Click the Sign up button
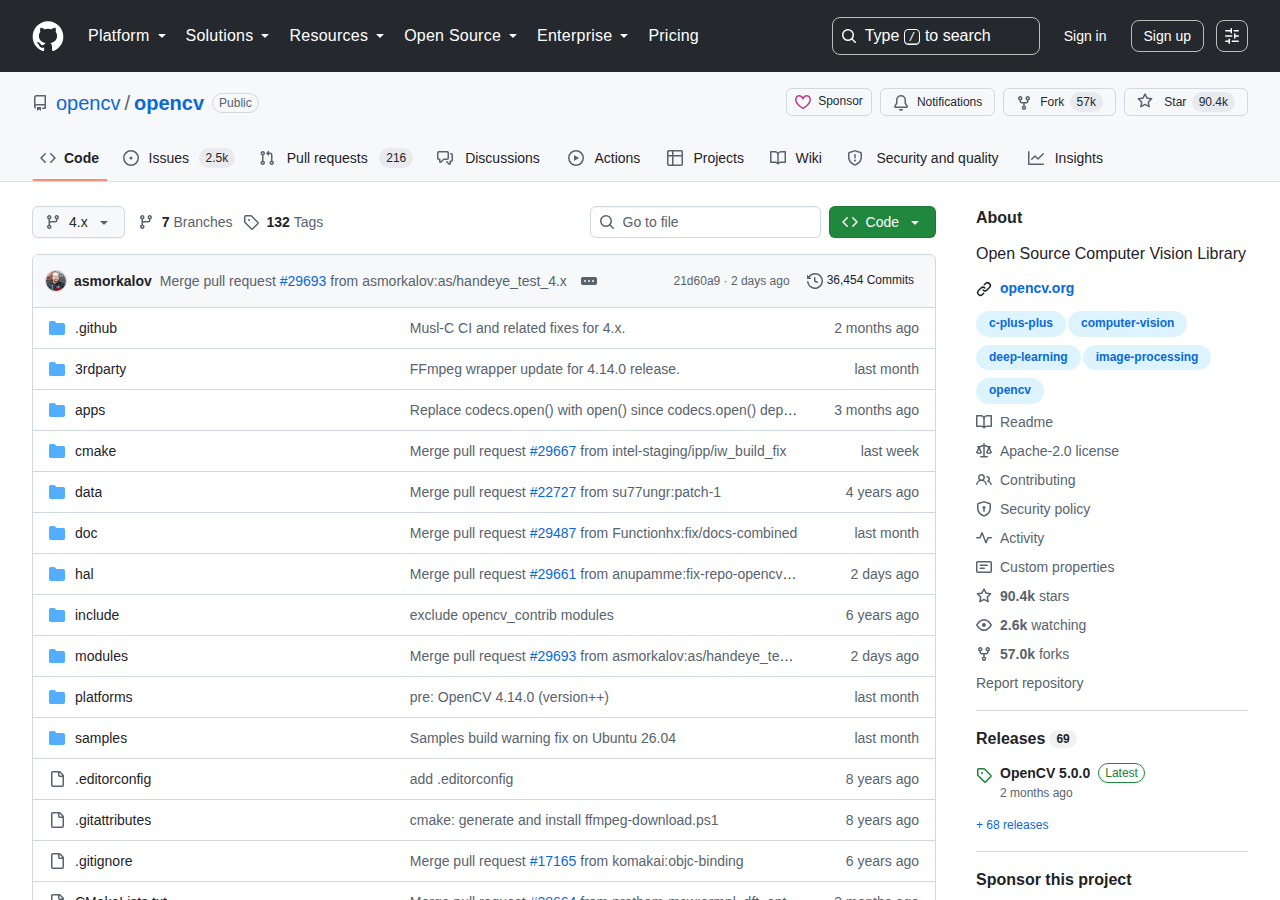The image size is (1280, 900). point(1167,36)
